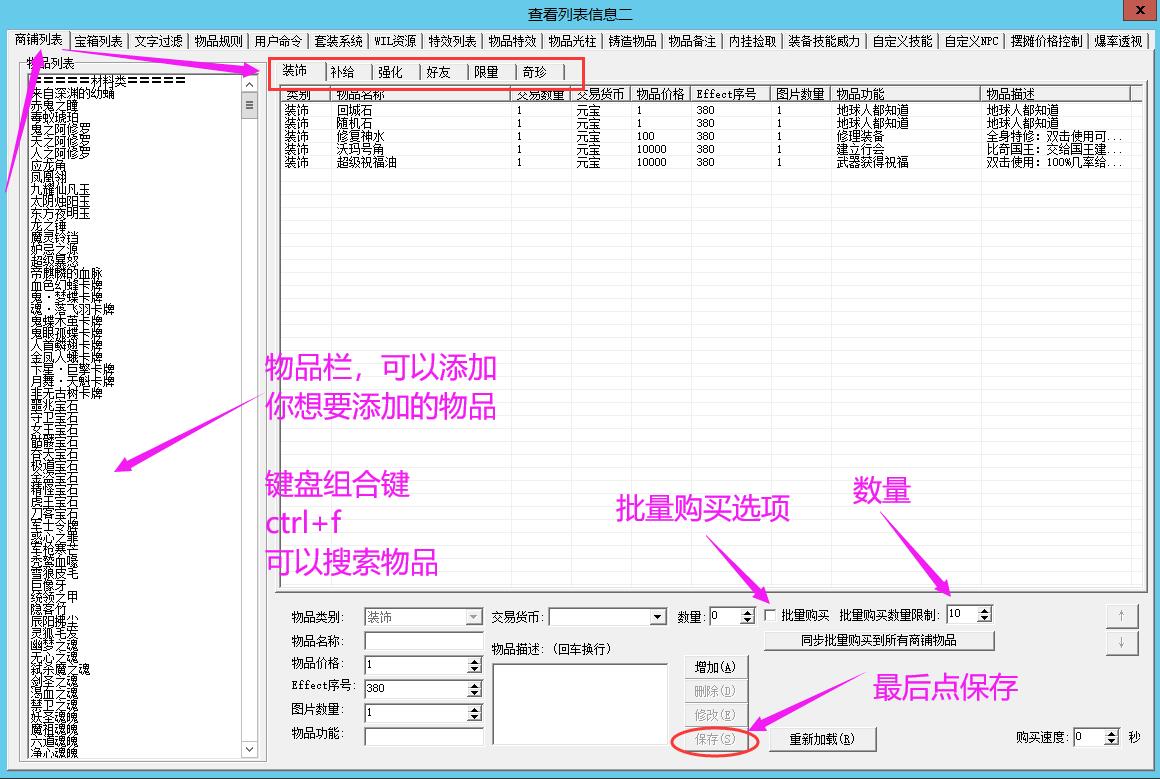1160x779 pixels.
Task: Open the 交易货币 dropdown
Action: point(657,617)
